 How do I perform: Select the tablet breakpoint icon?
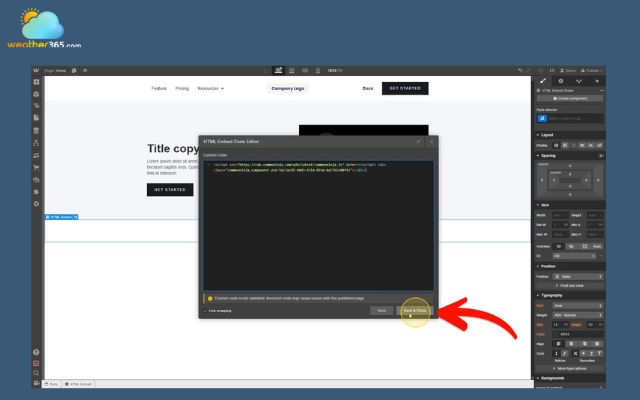(291, 71)
